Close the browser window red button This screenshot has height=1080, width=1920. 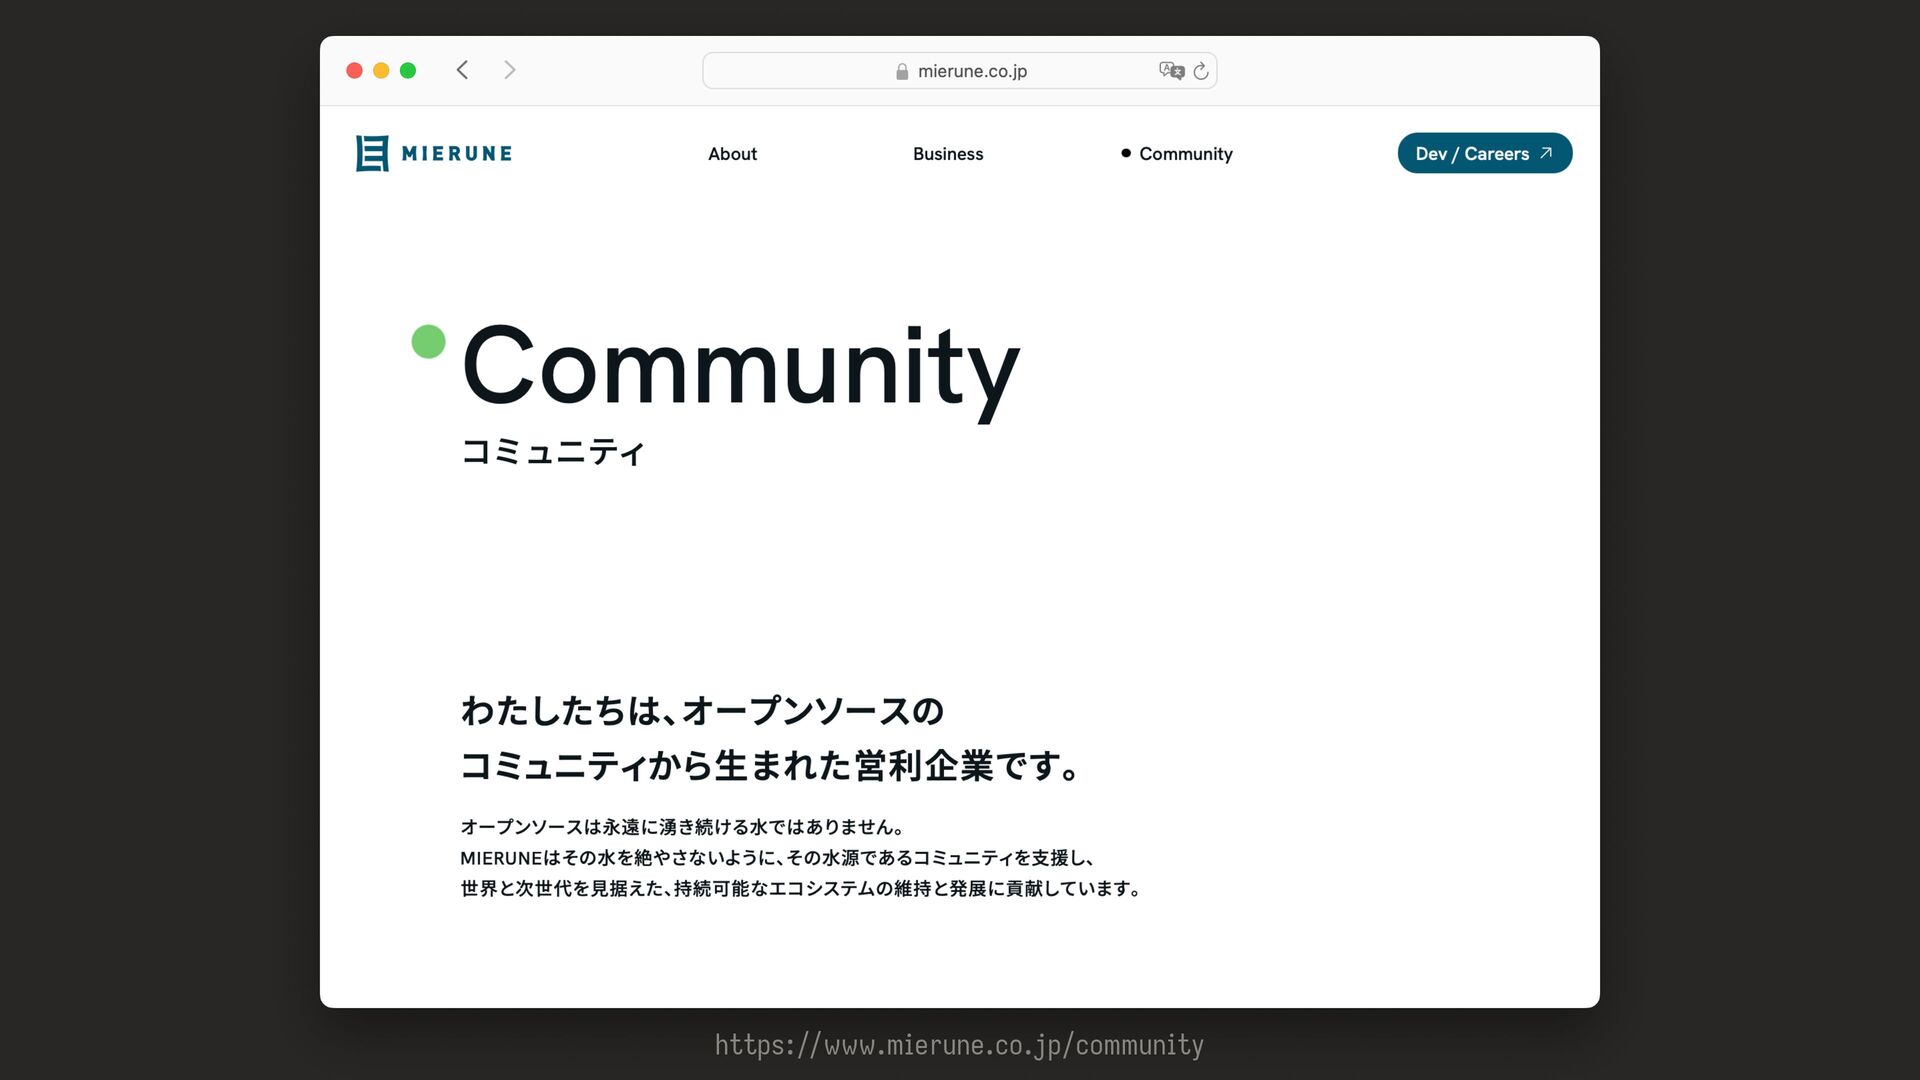[354, 70]
